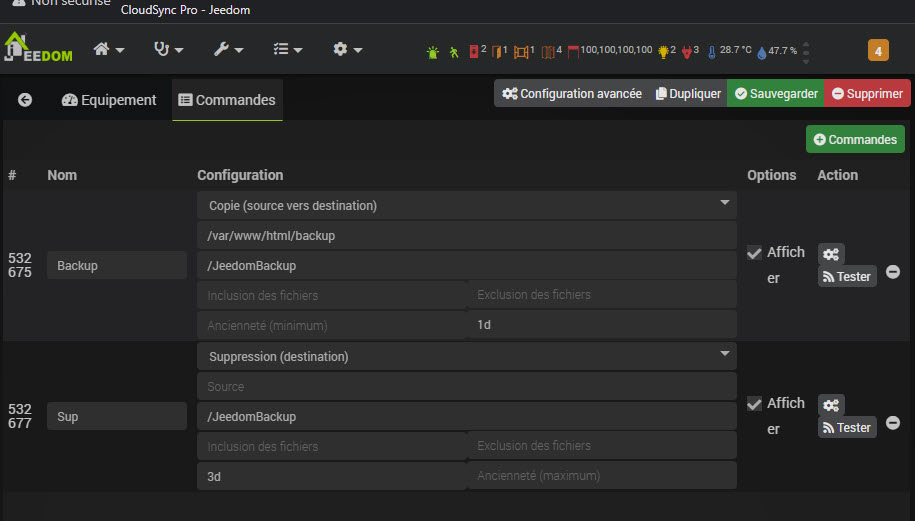Viewport: 915px width, 521px height.
Task: Click Tester button for the Backup command
Action: tap(846, 276)
